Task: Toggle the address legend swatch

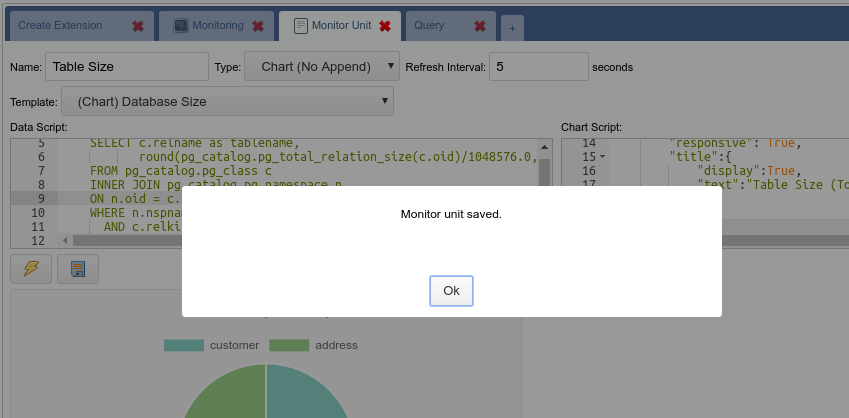Action: (x=289, y=345)
